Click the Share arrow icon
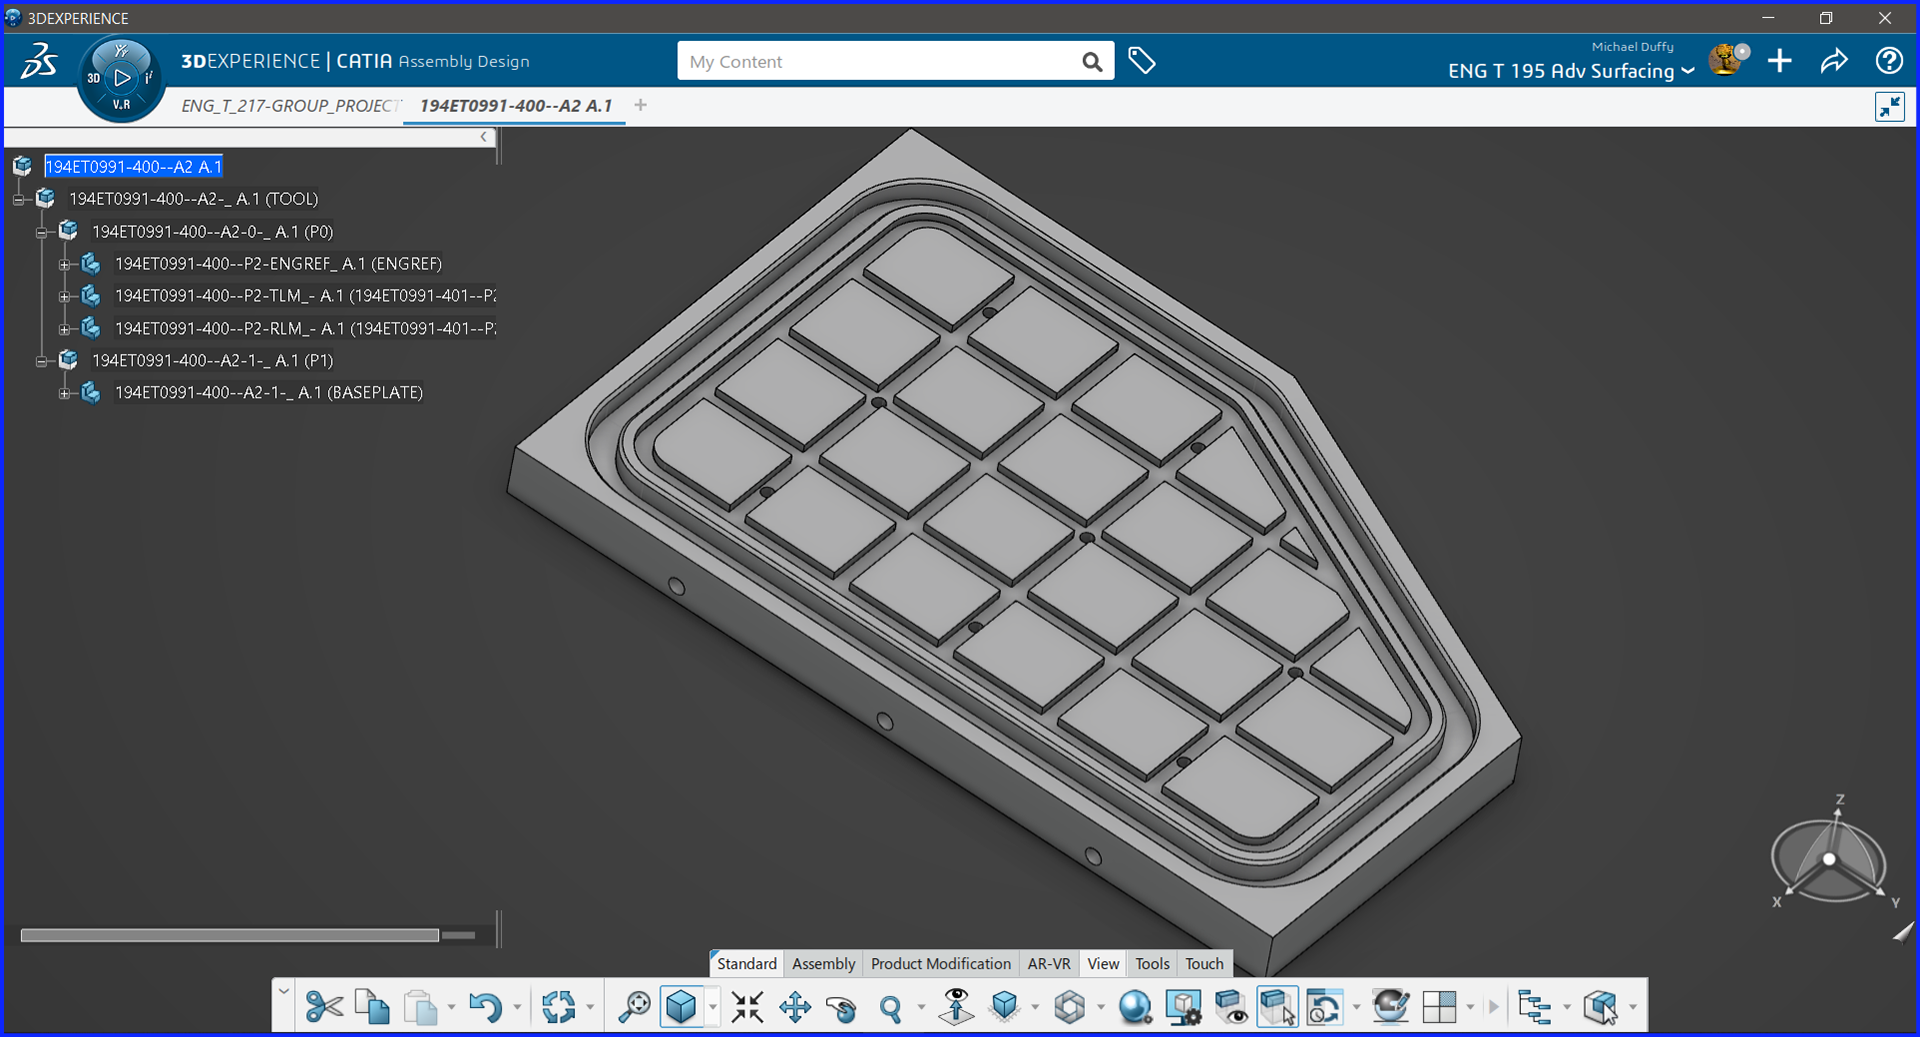 tap(1834, 61)
